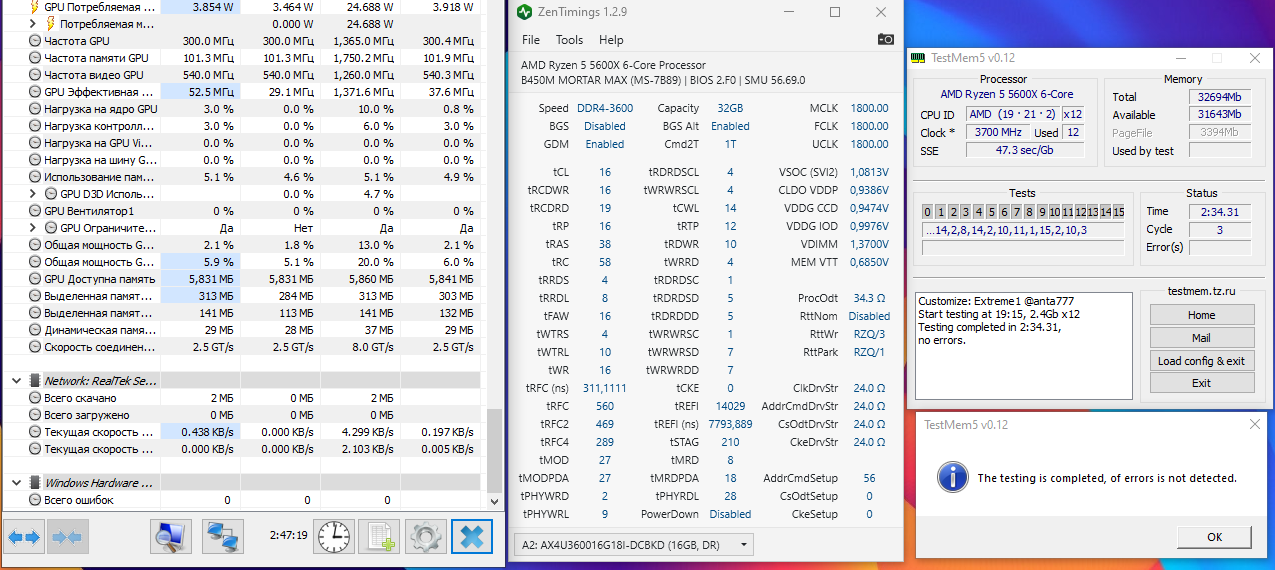Click the 47.3 sec/Gb SSE field
Viewport: 1275px width, 570px height.
coord(1024,150)
